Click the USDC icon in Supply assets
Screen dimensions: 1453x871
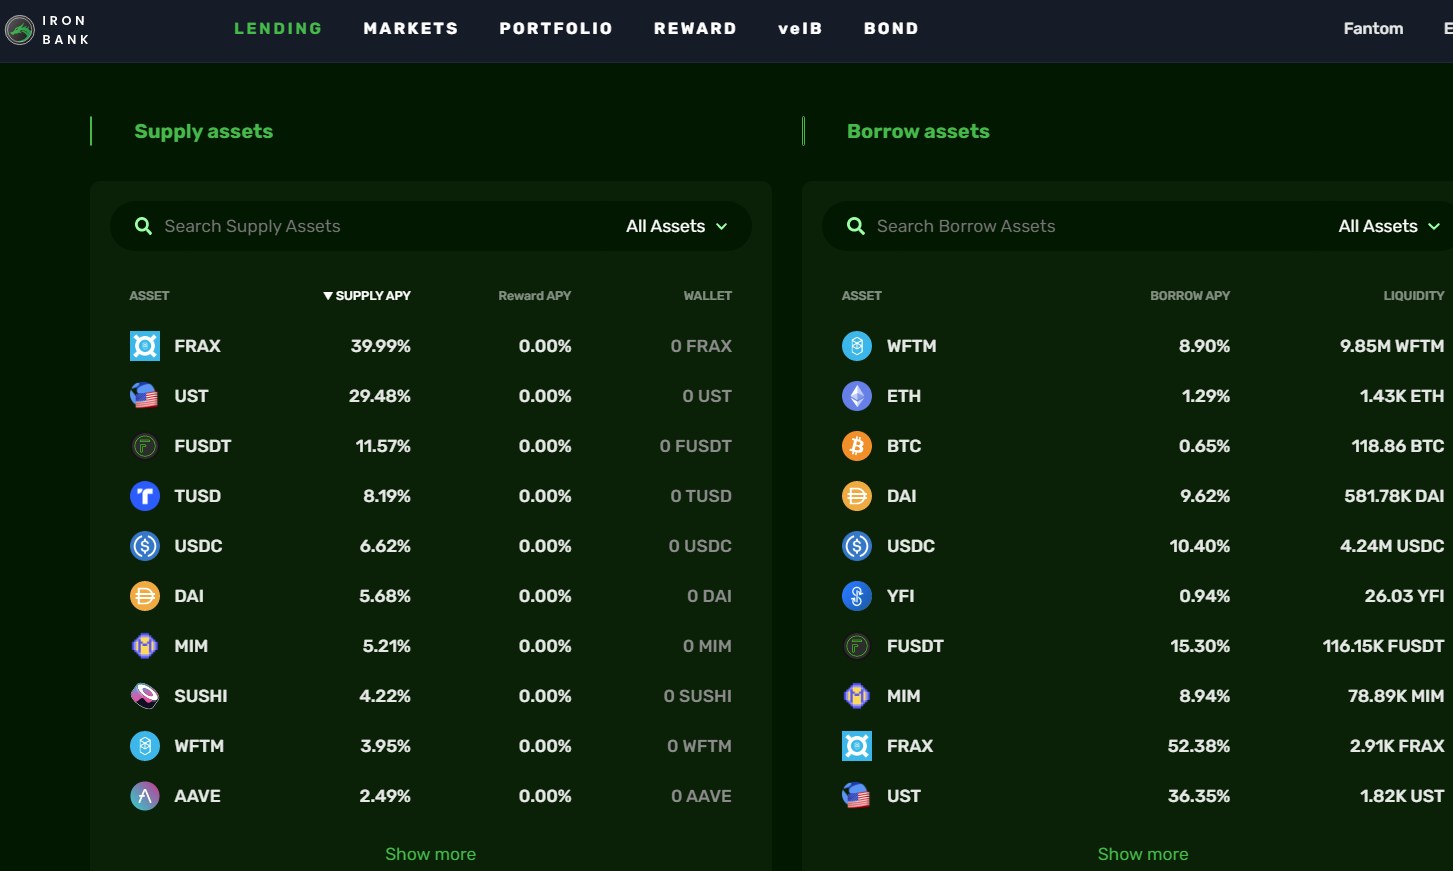(145, 546)
